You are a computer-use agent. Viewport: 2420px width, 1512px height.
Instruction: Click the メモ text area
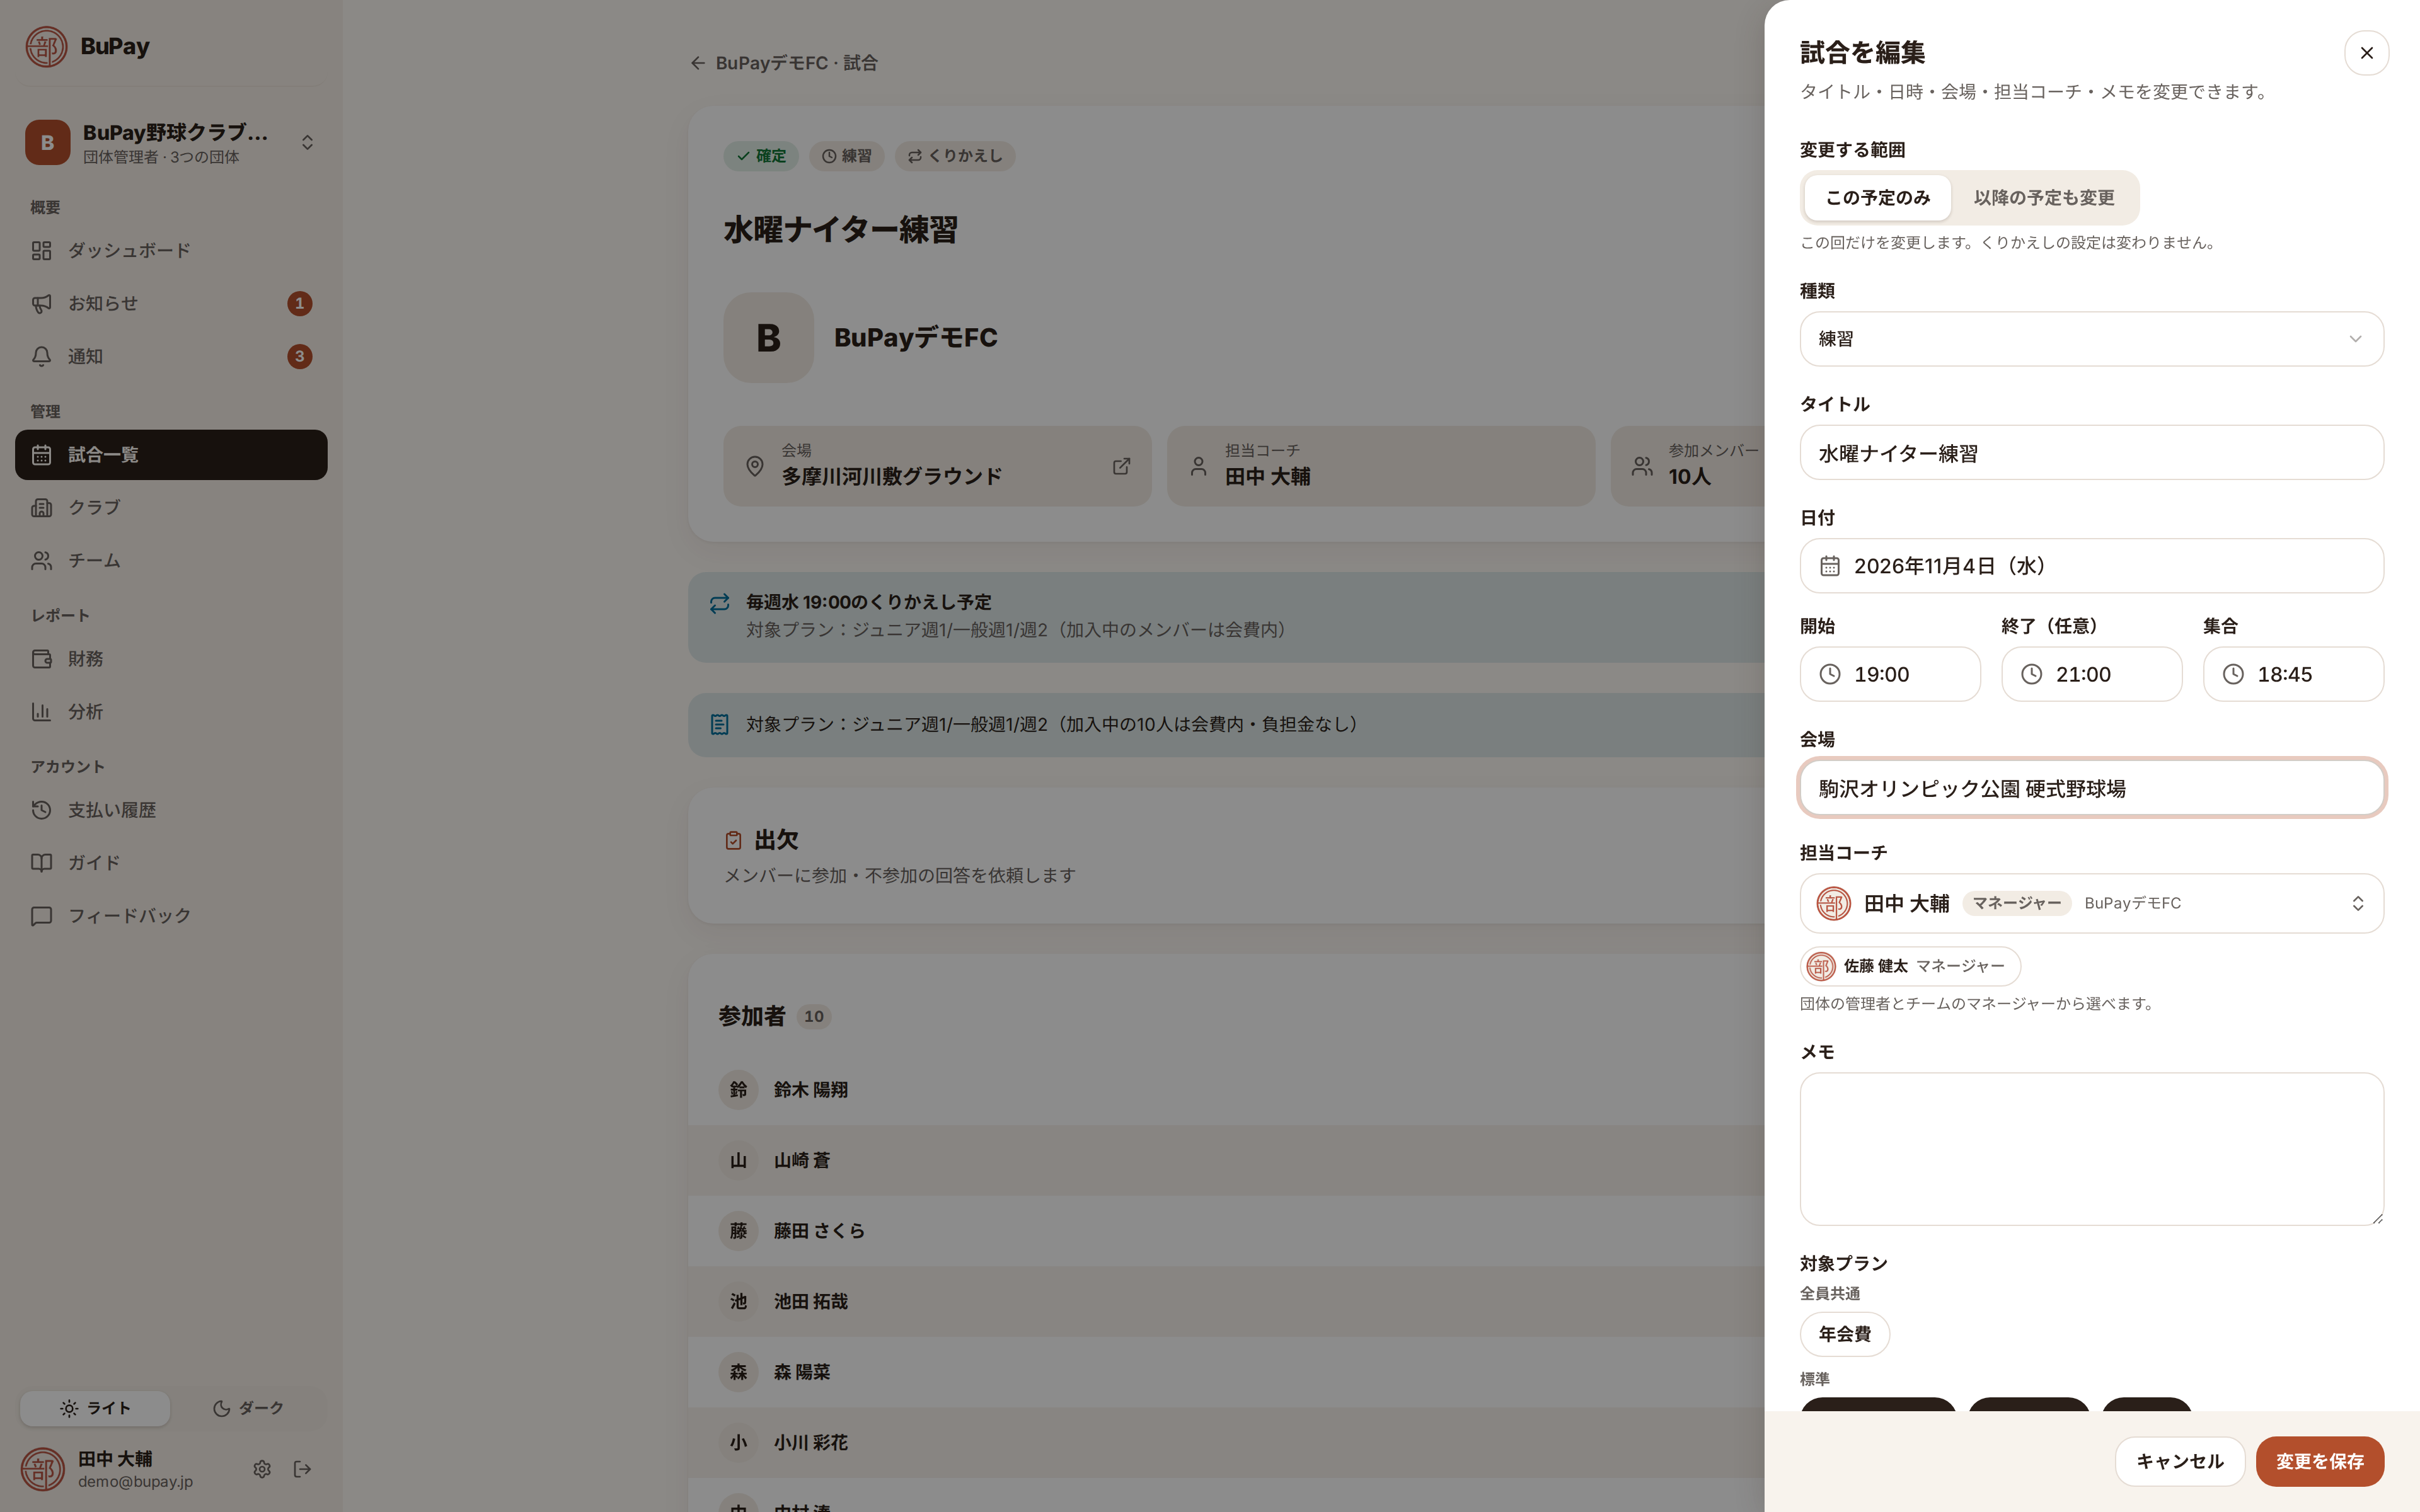pos(2091,1149)
